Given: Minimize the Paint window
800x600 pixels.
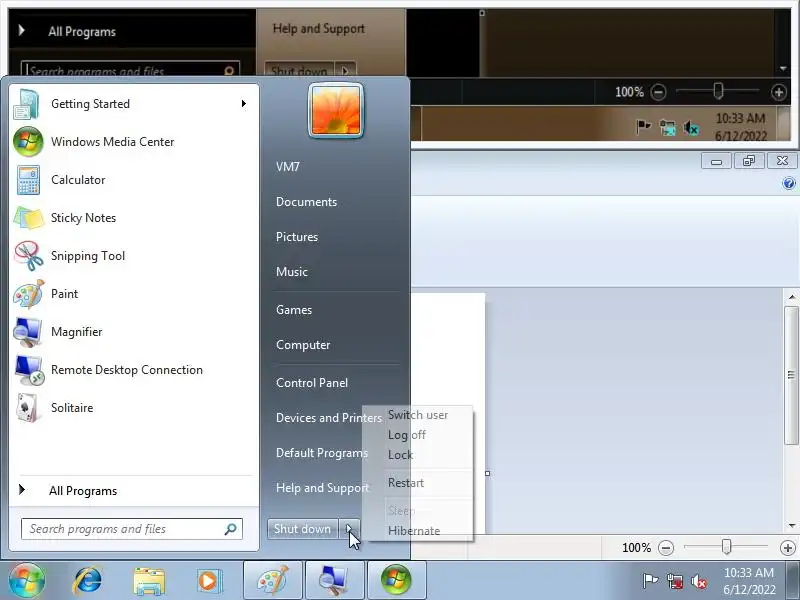Looking at the screenshot, I should 716,162.
